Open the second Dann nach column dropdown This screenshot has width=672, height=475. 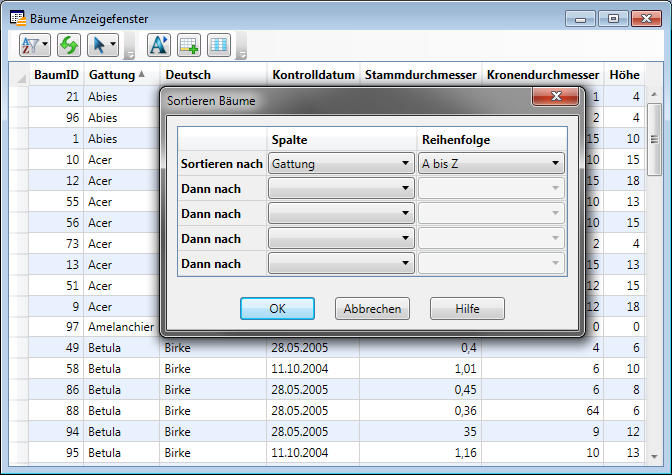pyautogui.click(x=341, y=213)
